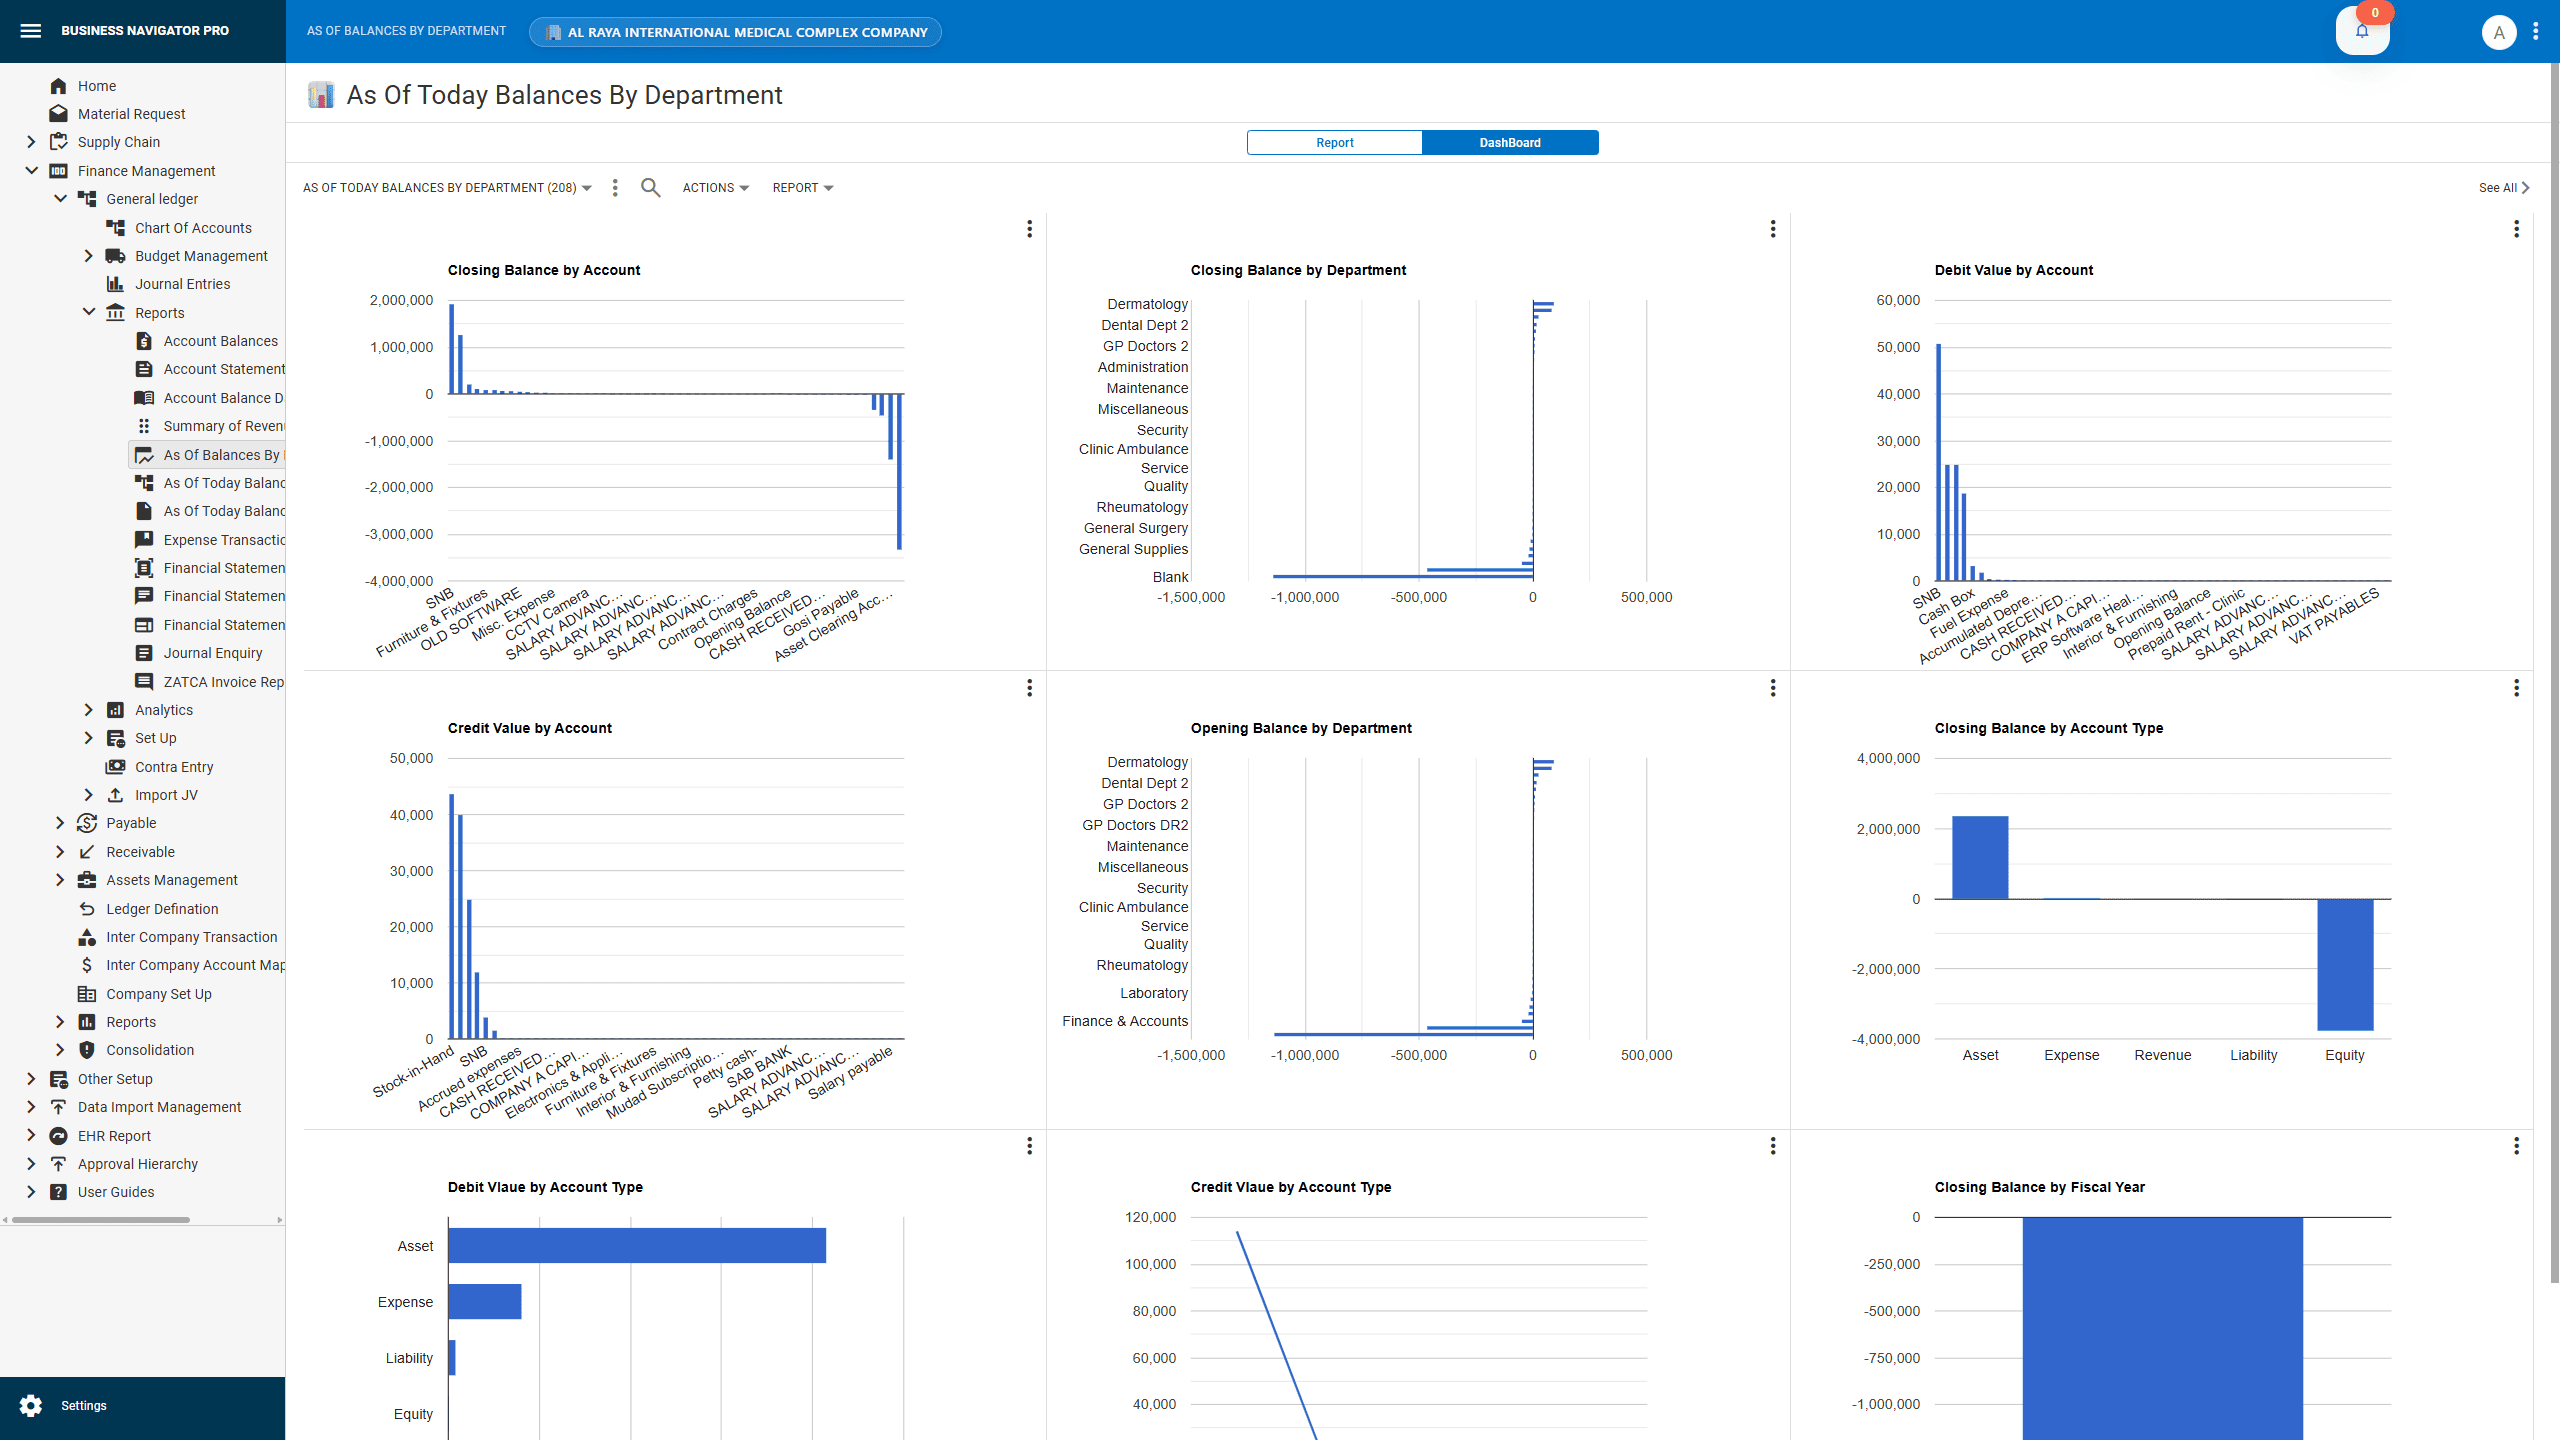Open the kebab menu on Closing Balance by Account chart
Viewport: 2560px width, 1440px height.
coord(1029,229)
